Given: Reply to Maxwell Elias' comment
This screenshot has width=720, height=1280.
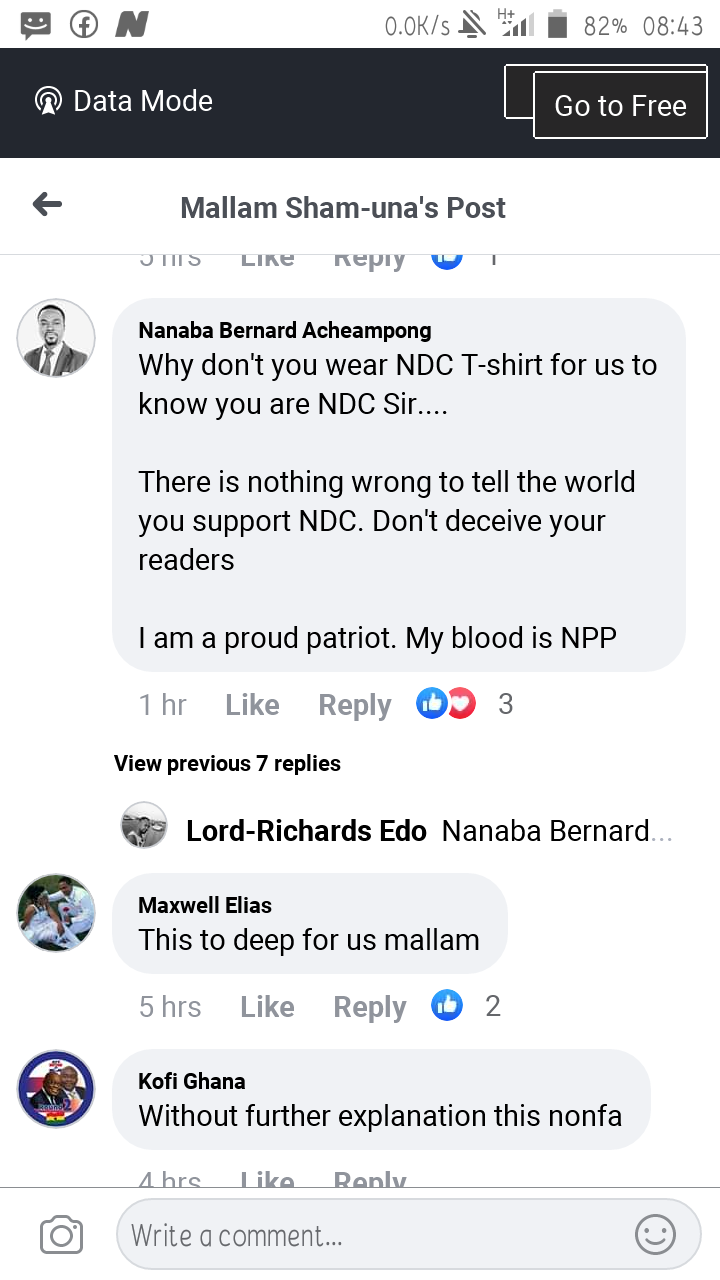Looking at the screenshot, I should tap(370, 1007).
